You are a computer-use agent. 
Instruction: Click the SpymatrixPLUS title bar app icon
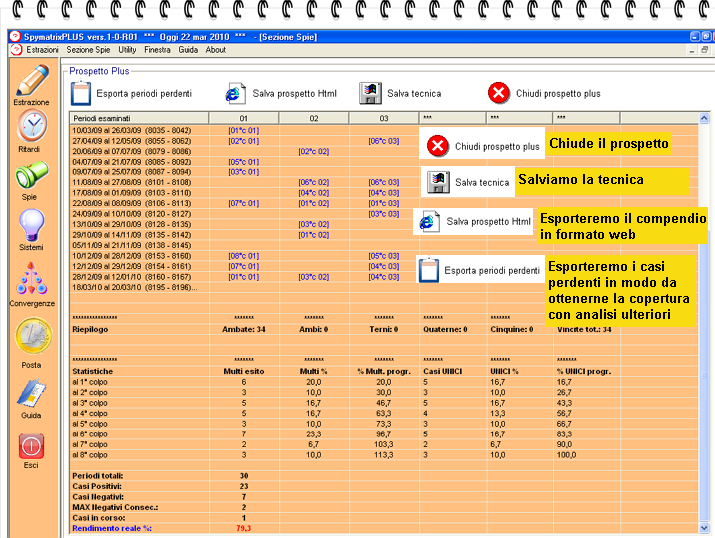coord(15,36)
